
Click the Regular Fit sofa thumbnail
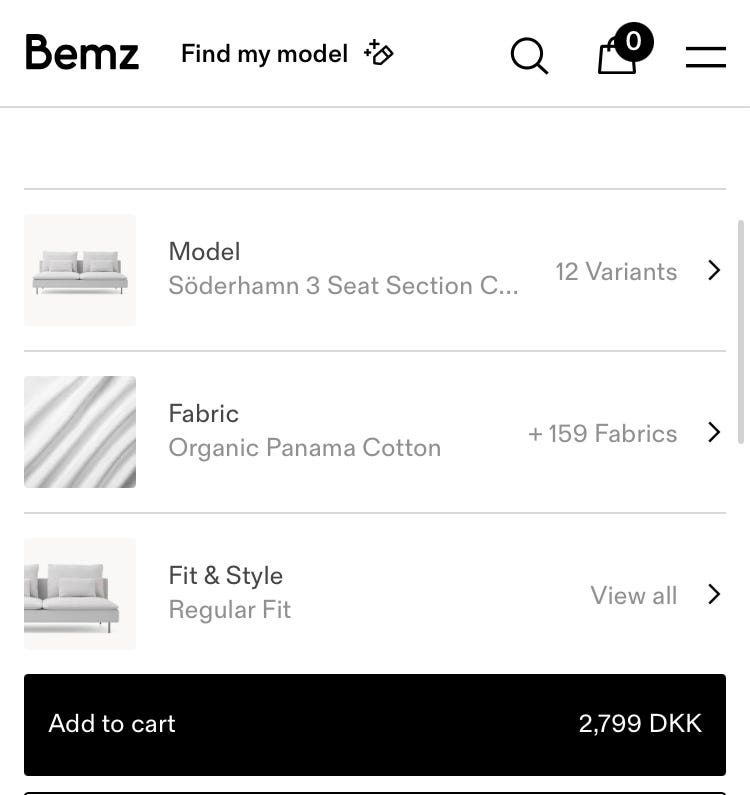tap(80, 594)
